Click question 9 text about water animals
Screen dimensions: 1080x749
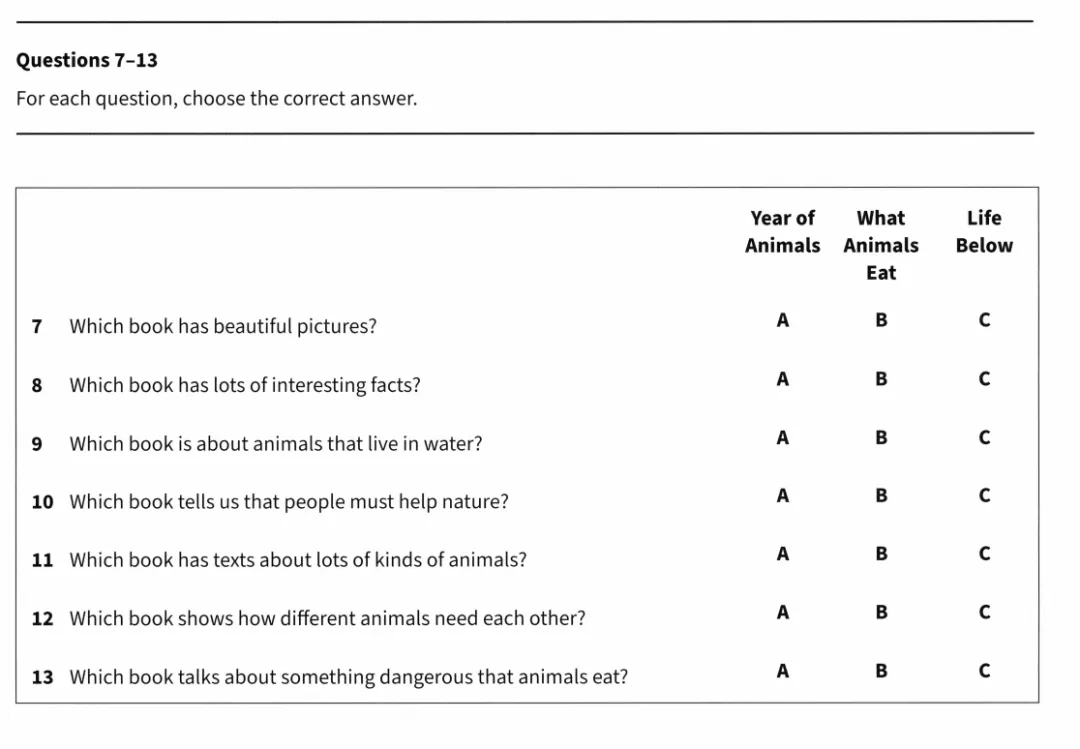(275, 444)
